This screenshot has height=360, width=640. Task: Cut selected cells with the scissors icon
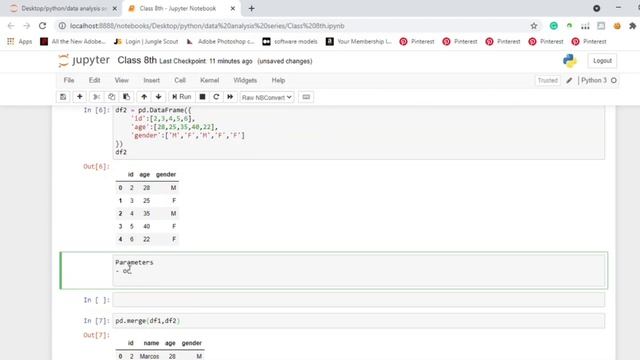point(97,97)
